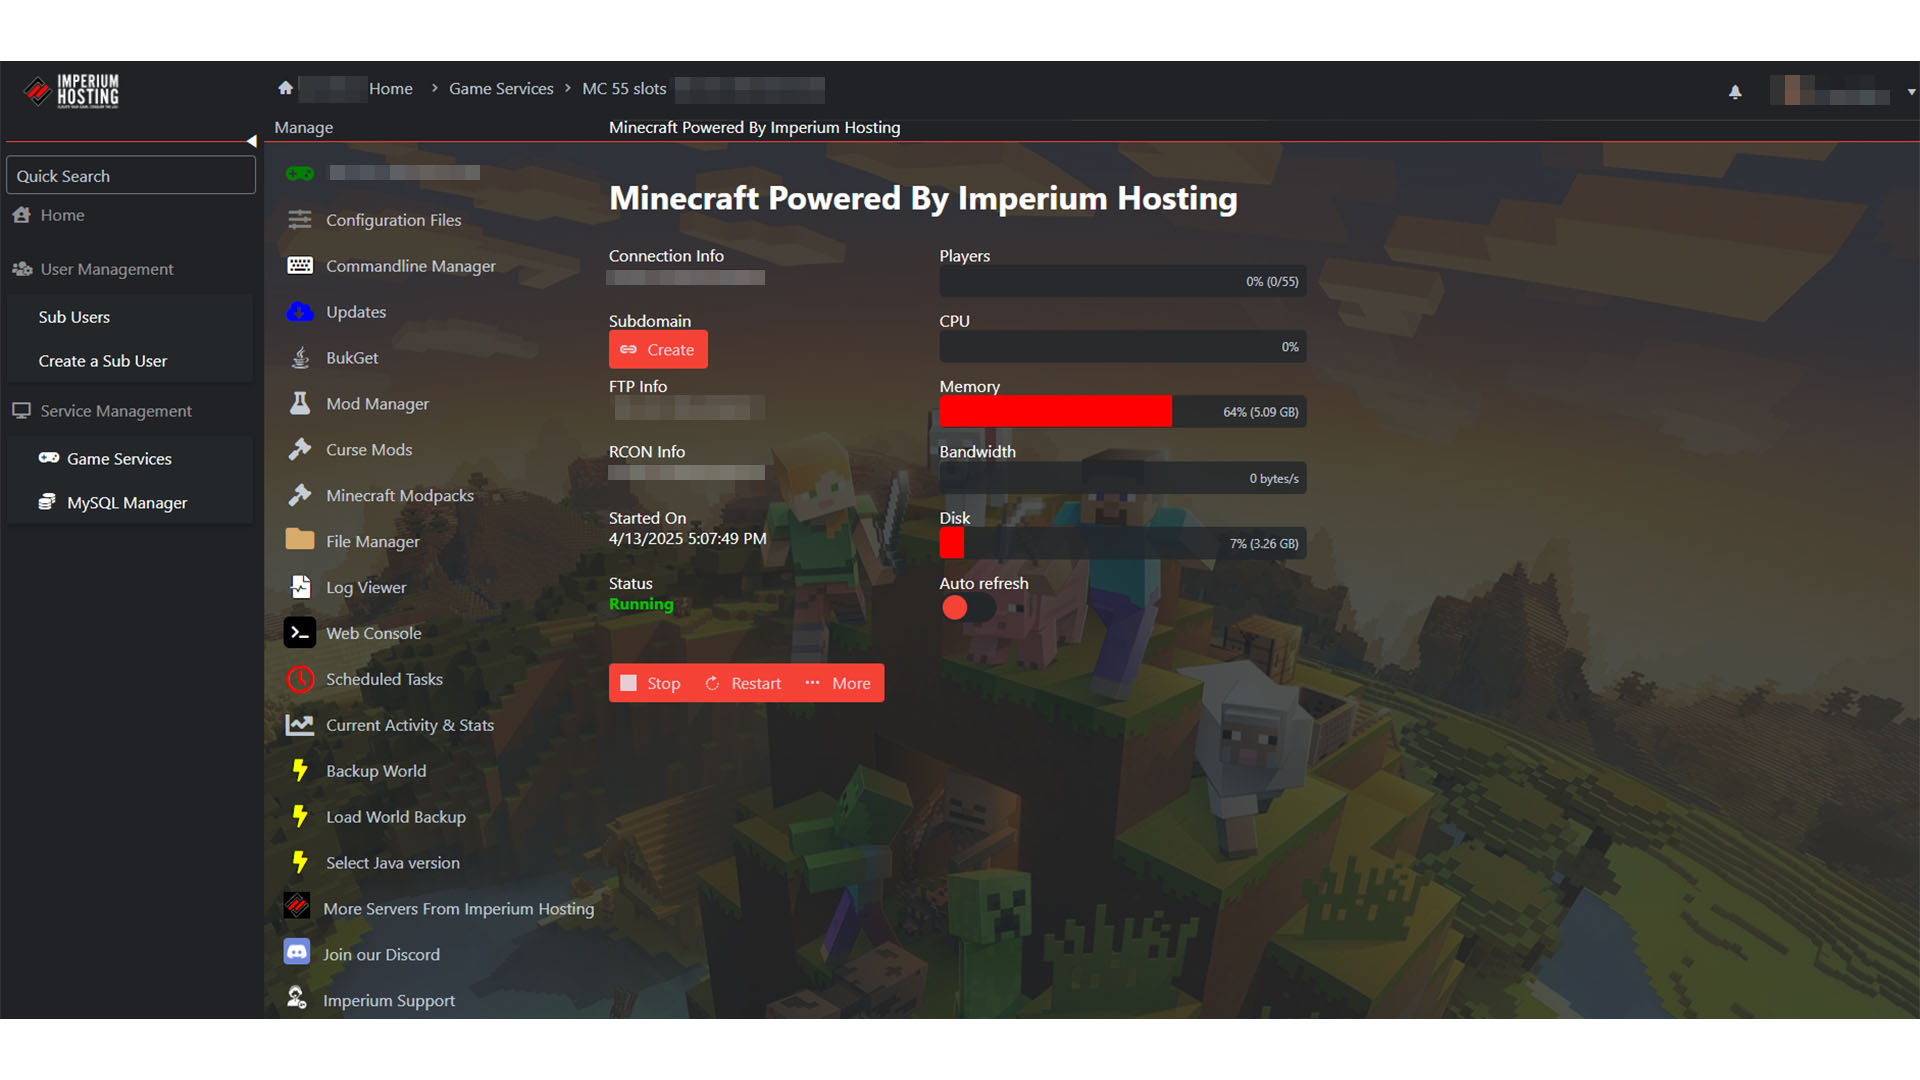Restart the Minecraft server
1920x1080 pixels.
743,683
